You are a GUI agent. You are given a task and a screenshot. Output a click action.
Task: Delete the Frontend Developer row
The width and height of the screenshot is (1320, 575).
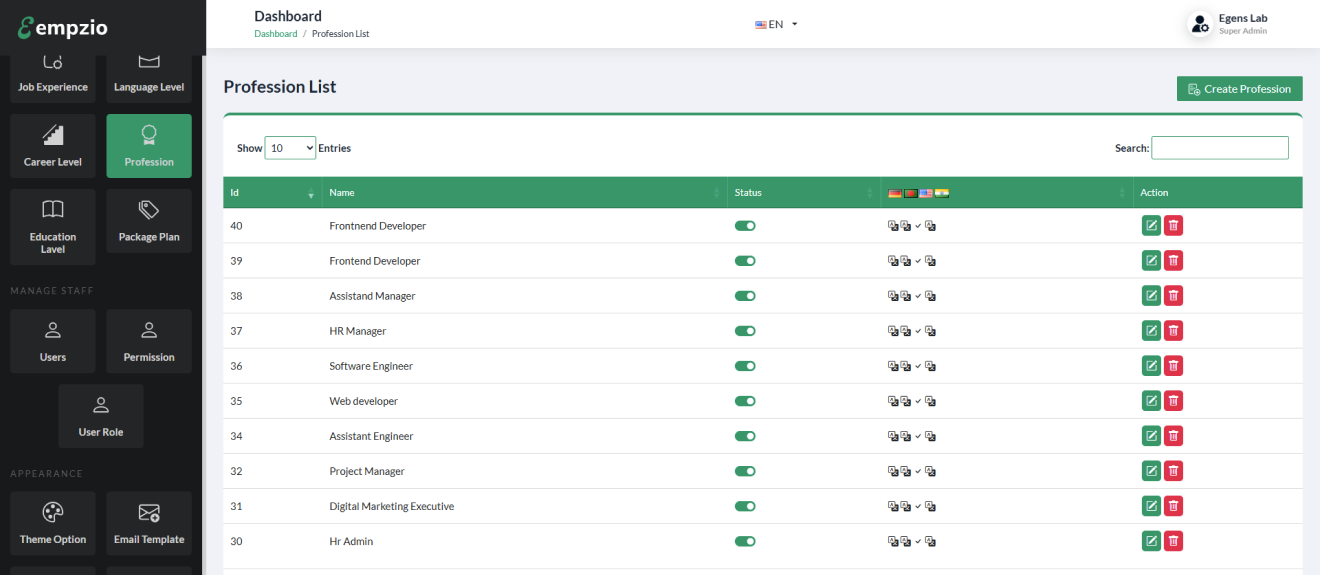(1174, 261)
